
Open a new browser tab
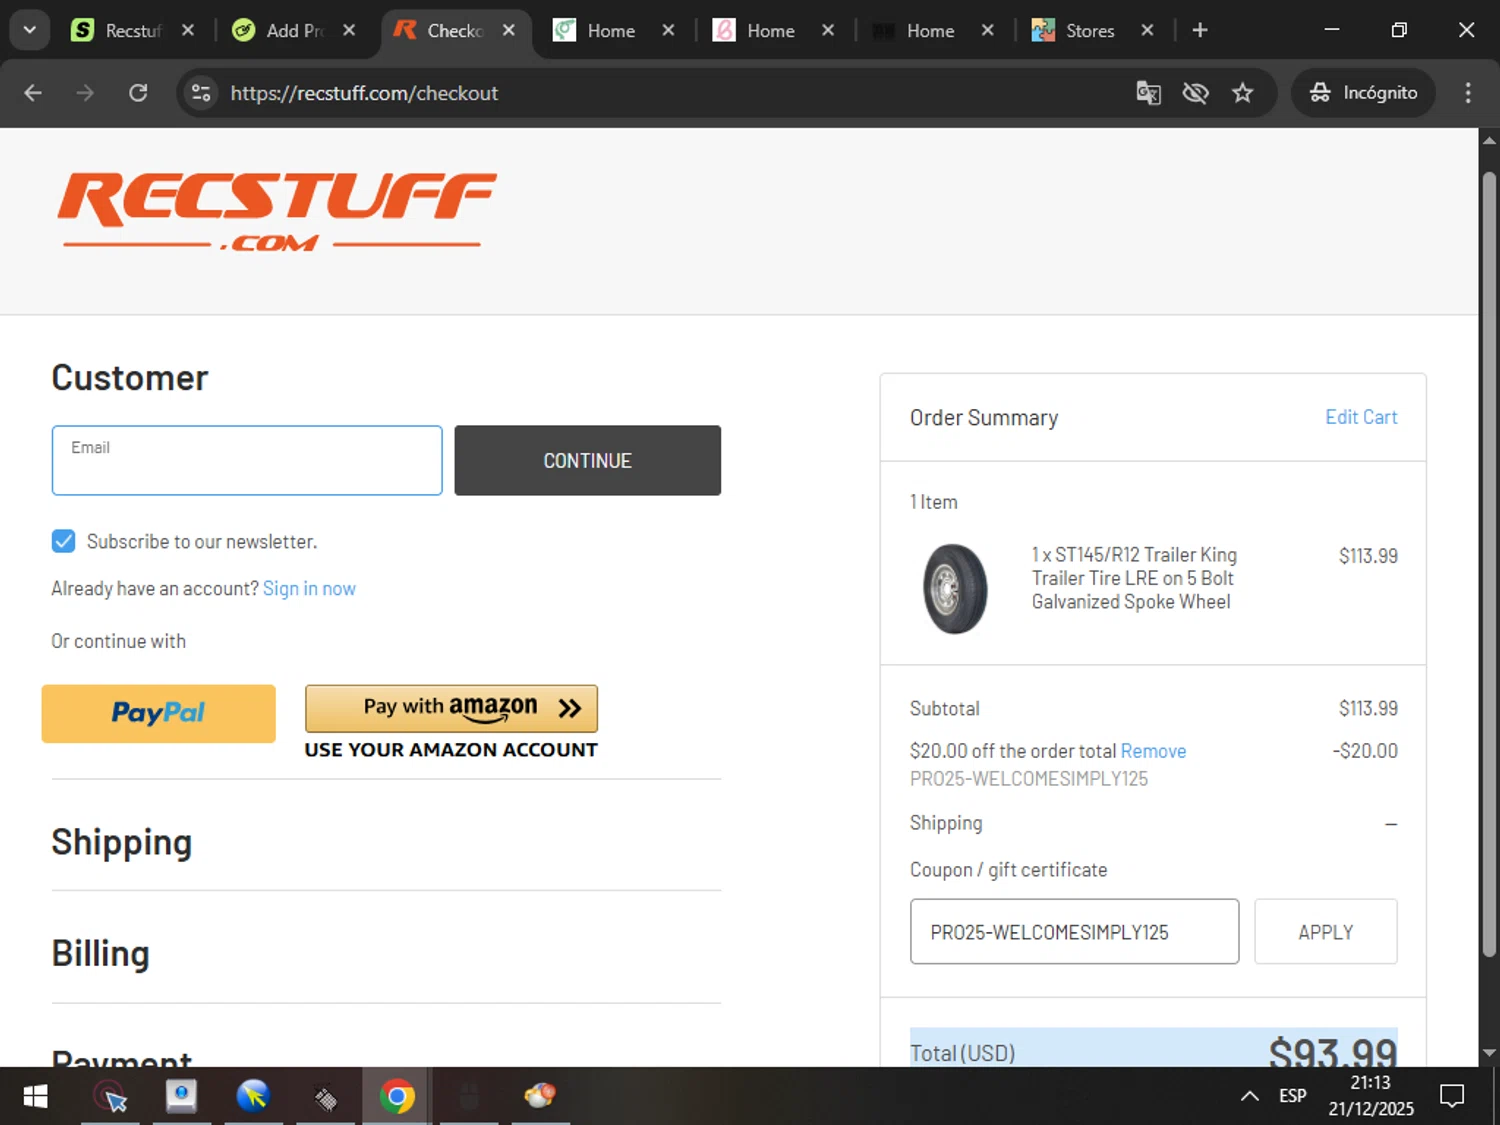coord(1200,30)
